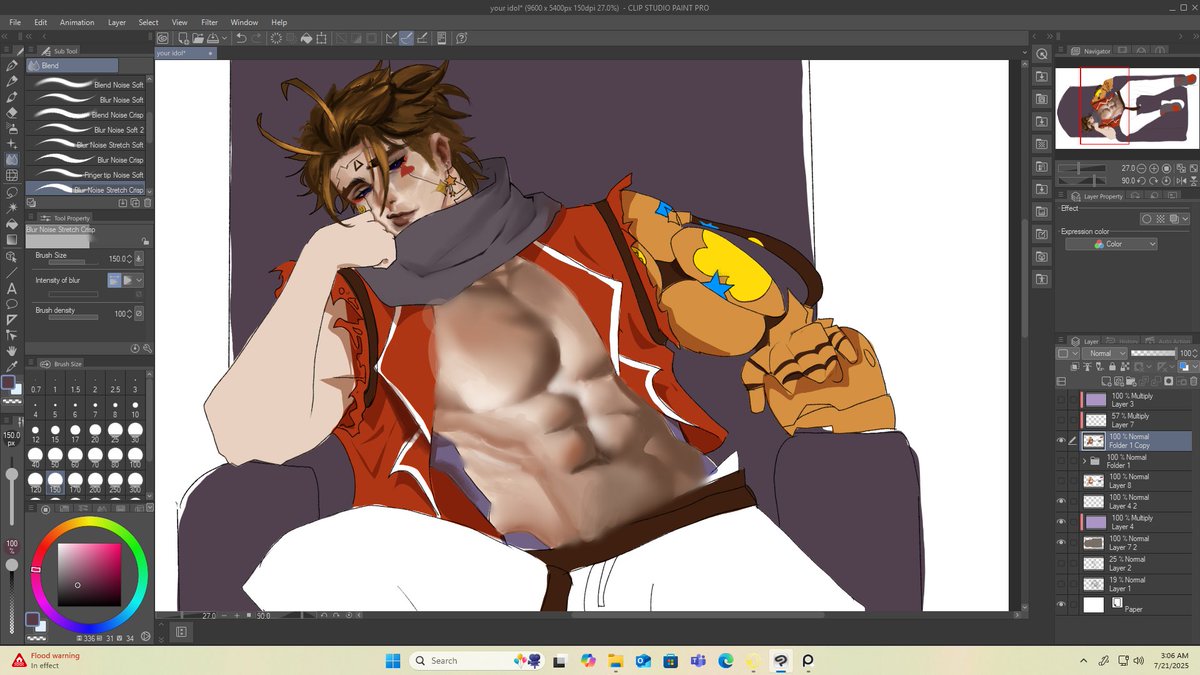Viewport: 1200px width, 675px height.
Task: Show hidden Layer 1
Action: [1061, 584]
